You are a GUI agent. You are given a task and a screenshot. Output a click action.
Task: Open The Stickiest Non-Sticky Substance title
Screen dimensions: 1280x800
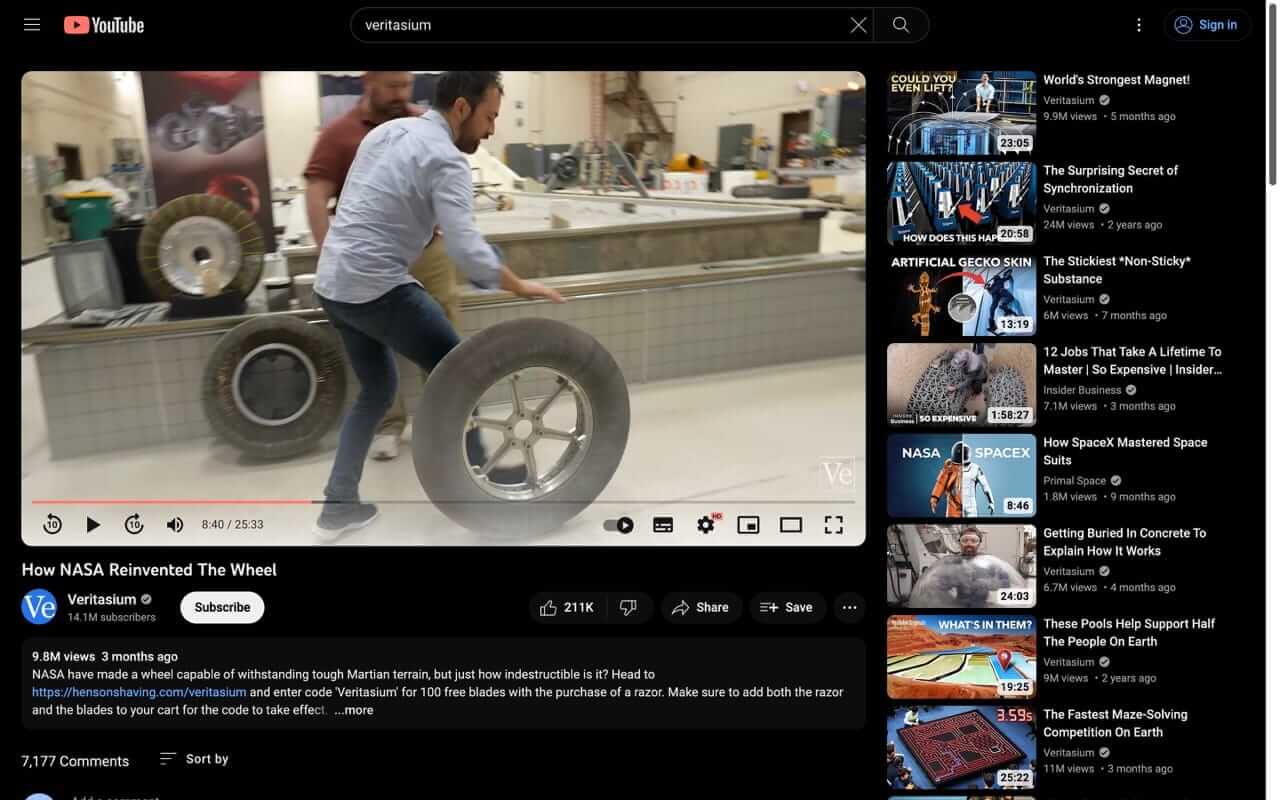tap(1117, 270)
